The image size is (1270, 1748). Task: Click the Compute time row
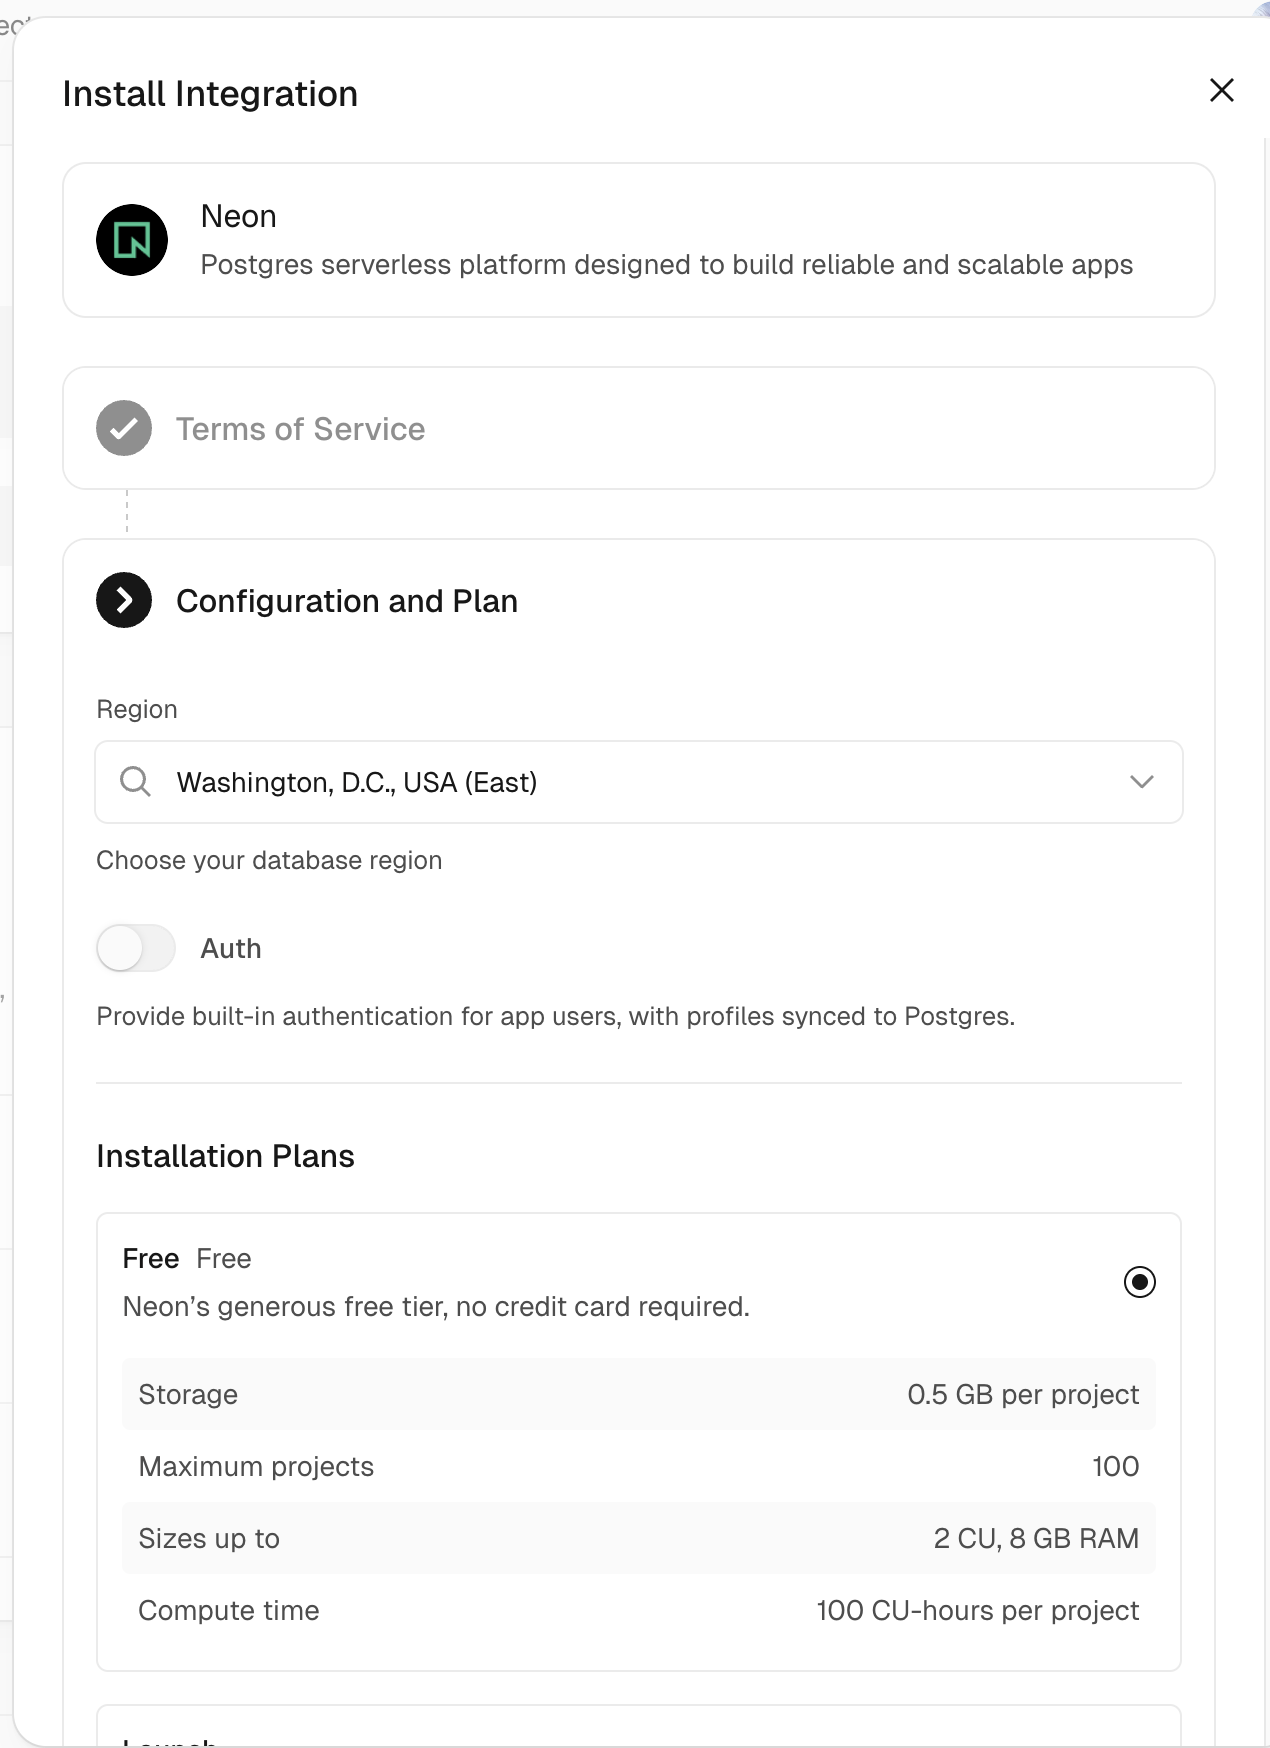[x=639, y=1610]
